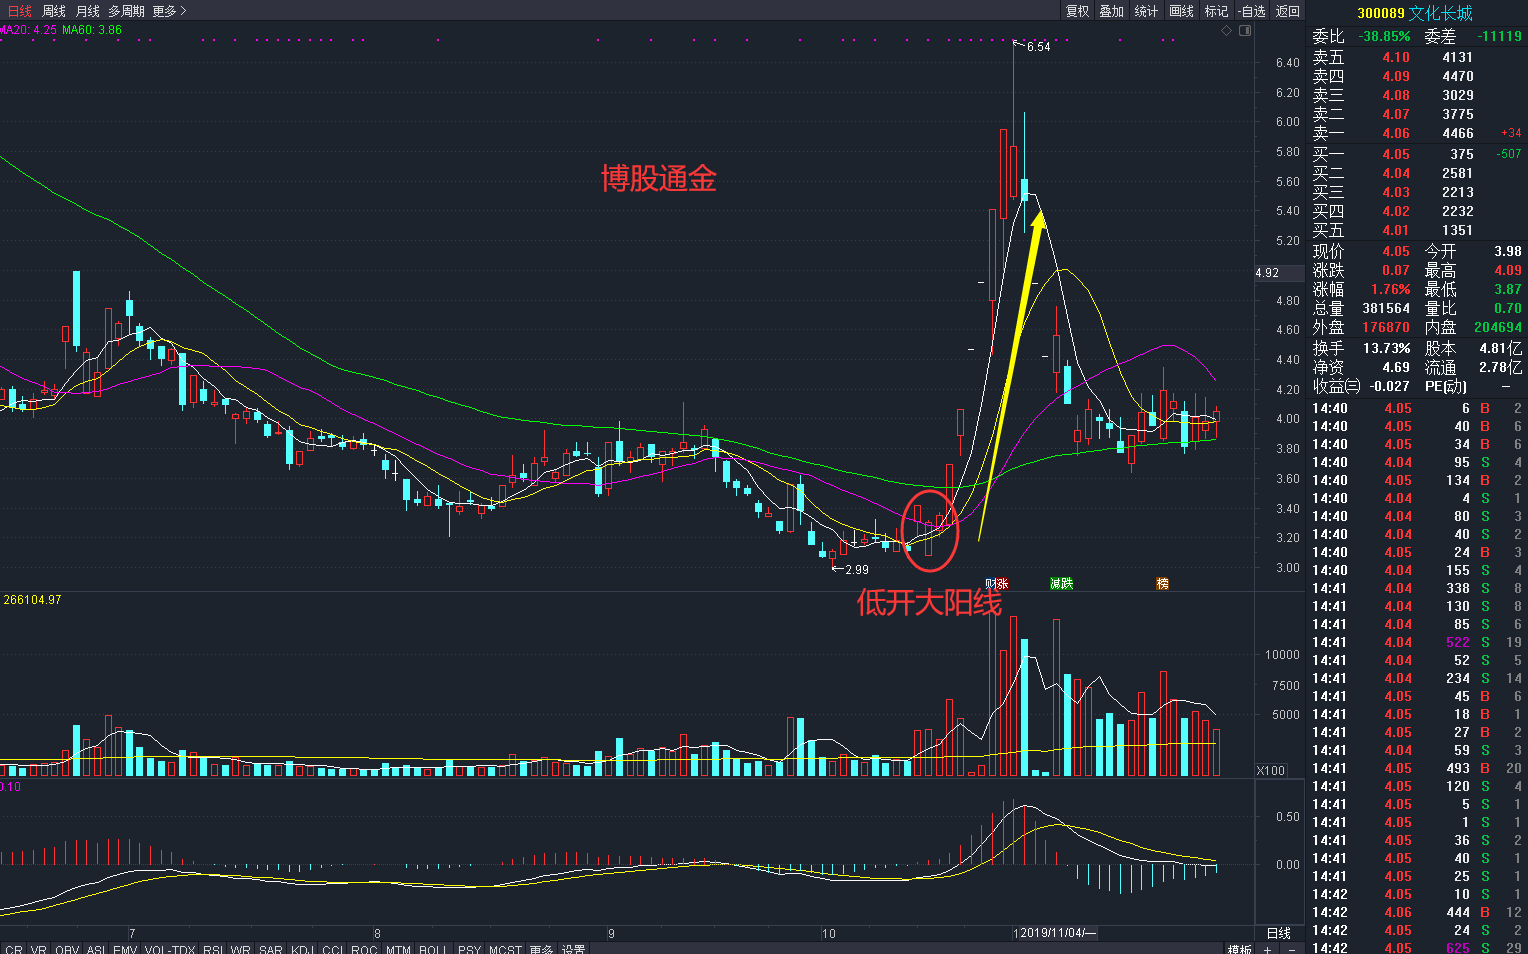Select the MTM indicator tab
Screen dimensions: 1528x954
click(398, 948)
